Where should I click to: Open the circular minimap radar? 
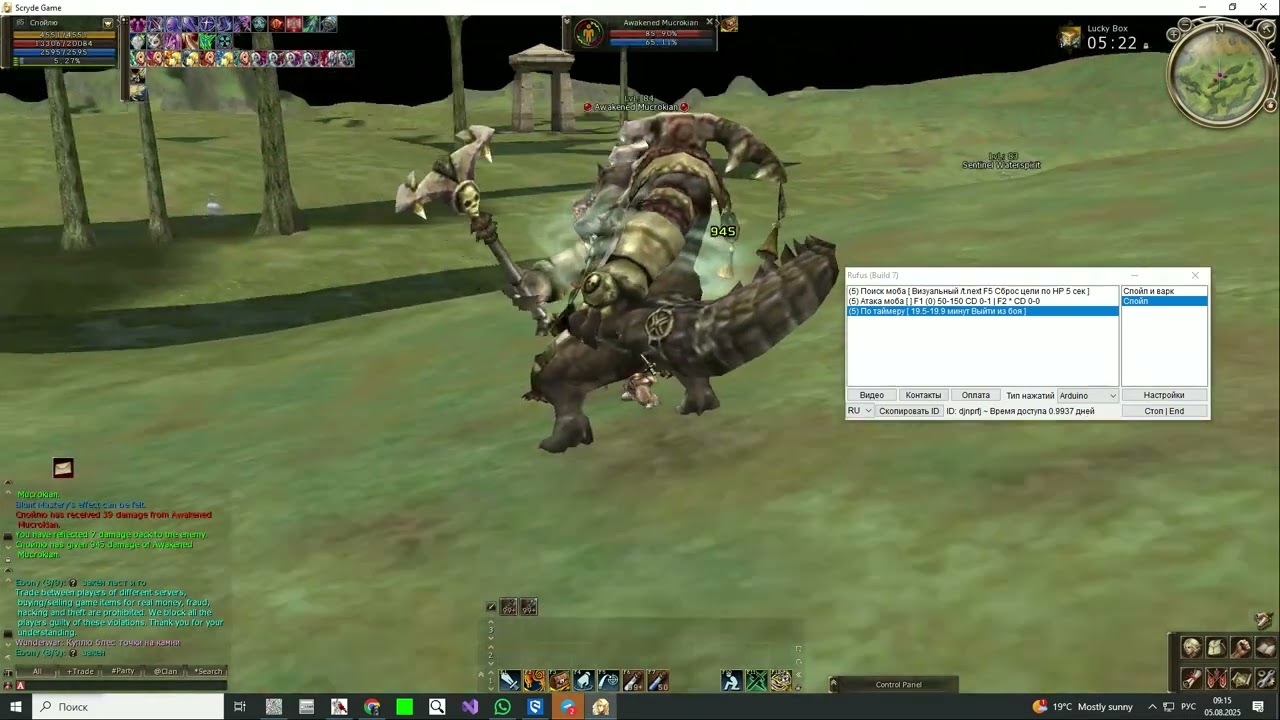(1220, 75)
